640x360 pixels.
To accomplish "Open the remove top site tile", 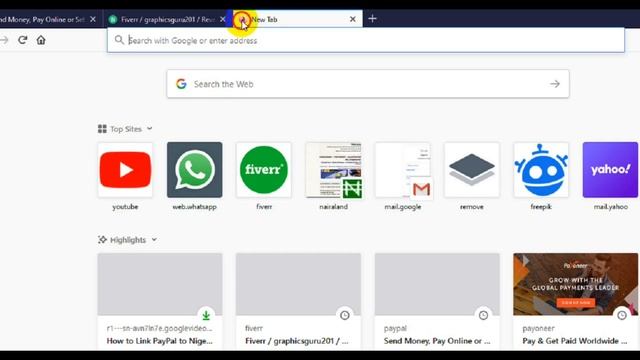I will click(472, 170).
